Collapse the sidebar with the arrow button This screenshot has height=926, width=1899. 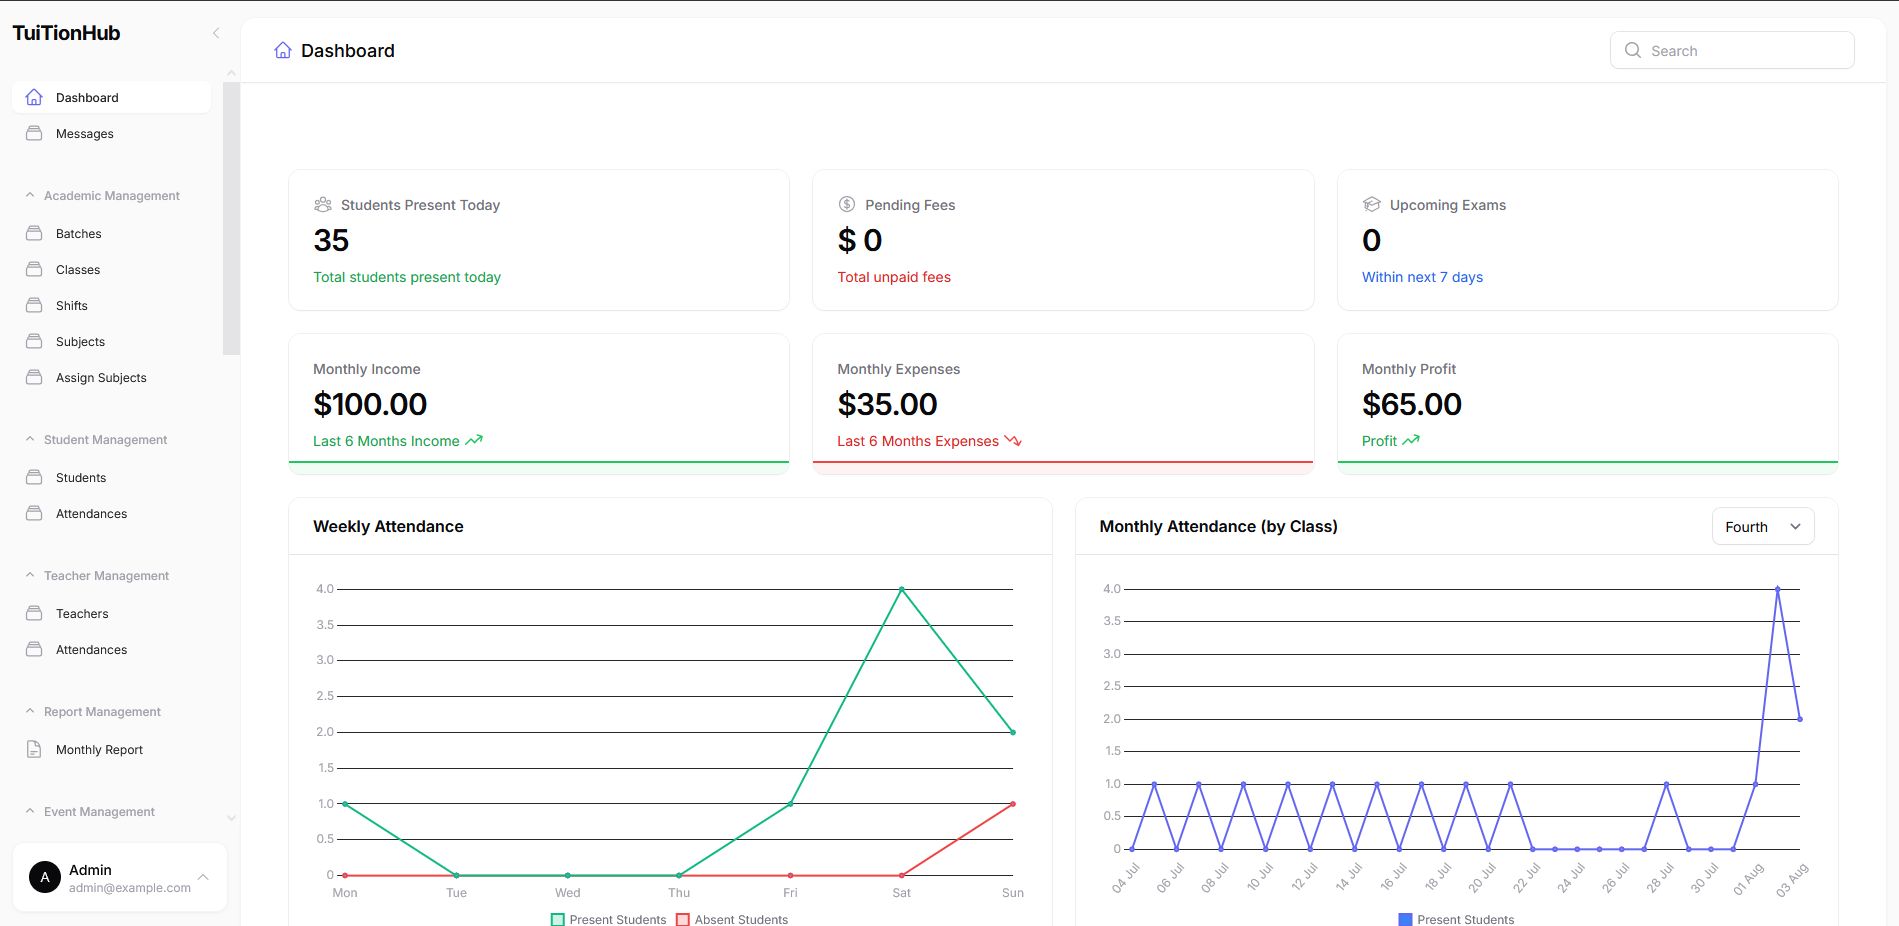(x=216, y=33)
